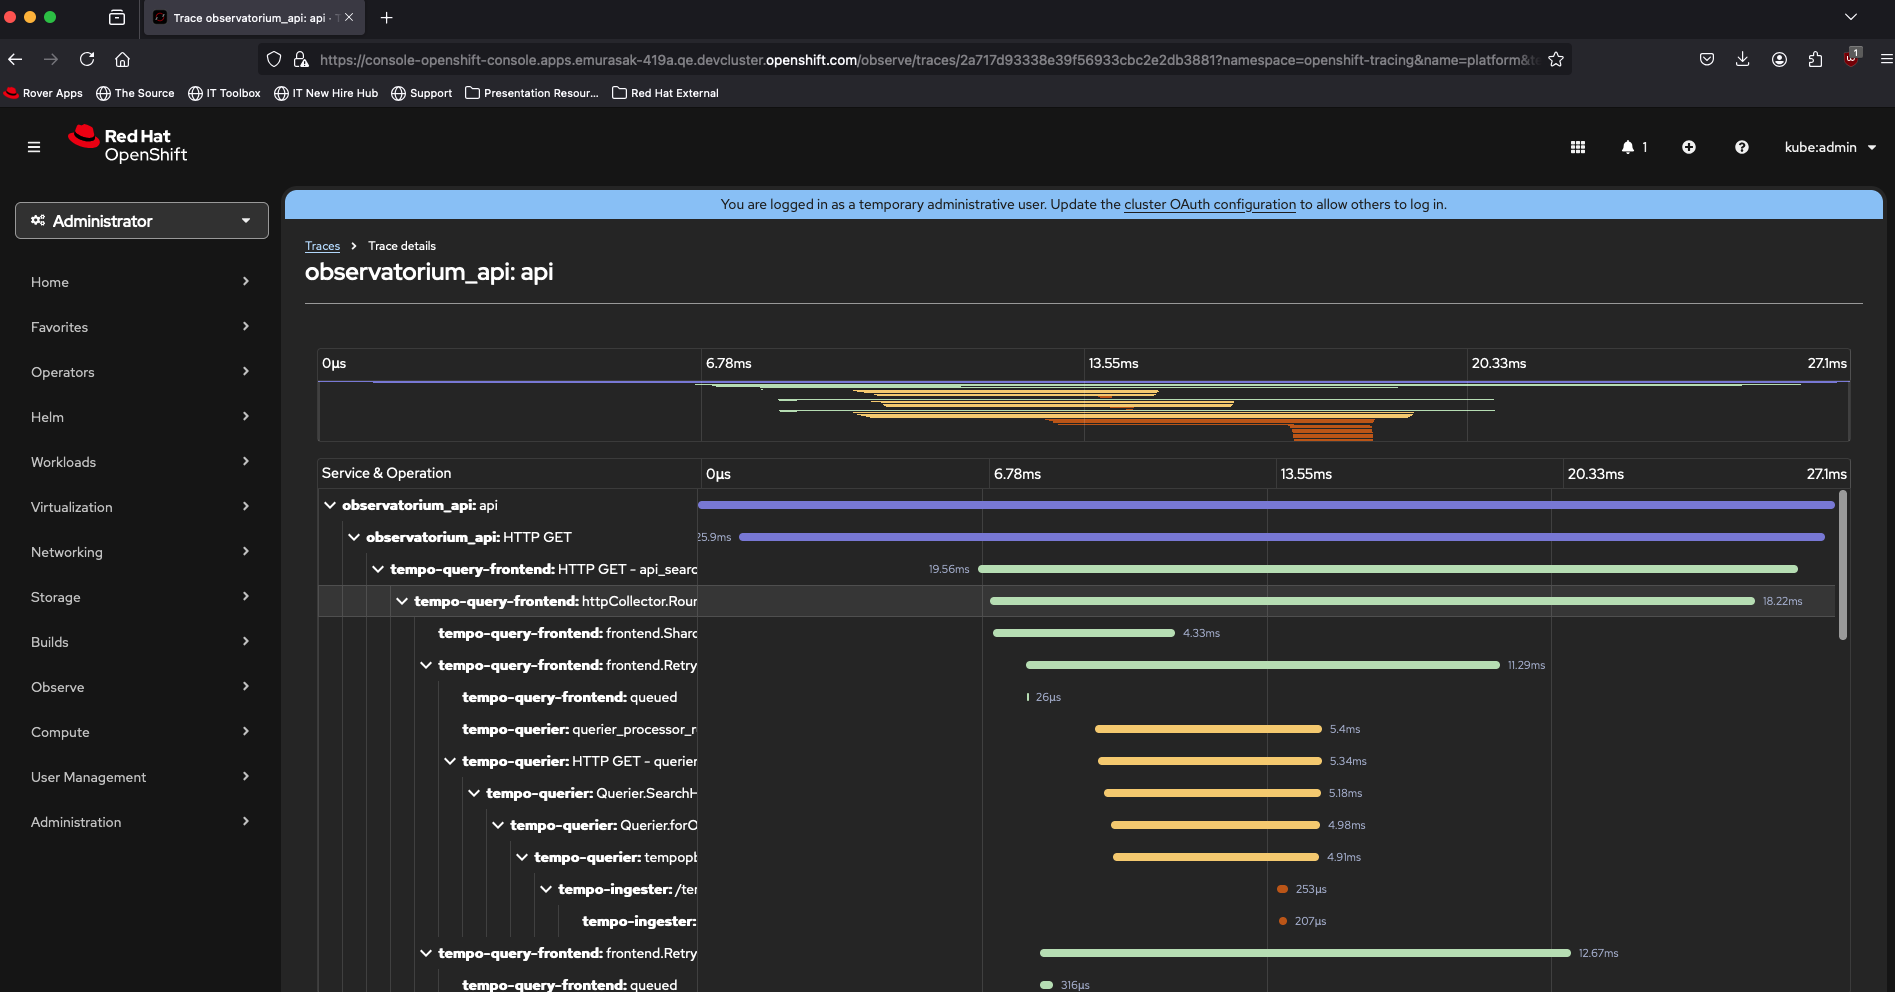Screen dimensions: 1895x992
Task: Open the browser extensions menu
Action: (x=1815, y=59)
